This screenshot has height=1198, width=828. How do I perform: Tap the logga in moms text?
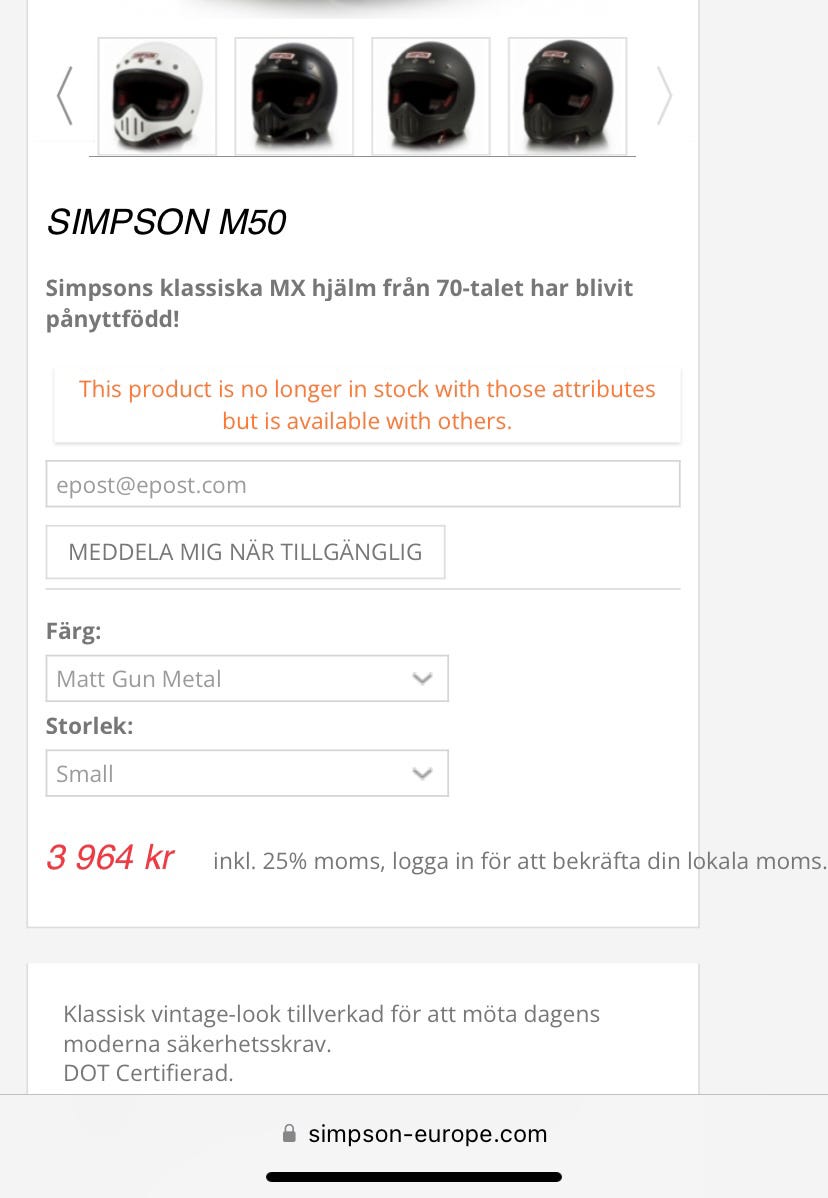[x=520, y=861]
